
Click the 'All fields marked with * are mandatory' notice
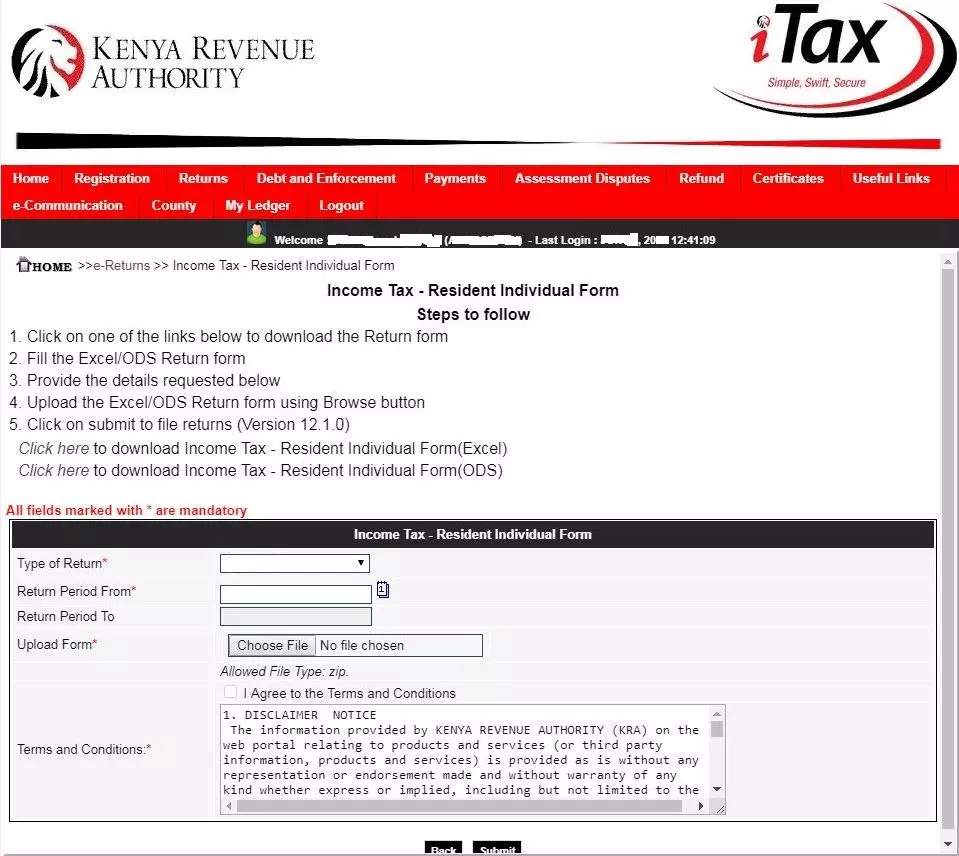click(x=126, y=510)
